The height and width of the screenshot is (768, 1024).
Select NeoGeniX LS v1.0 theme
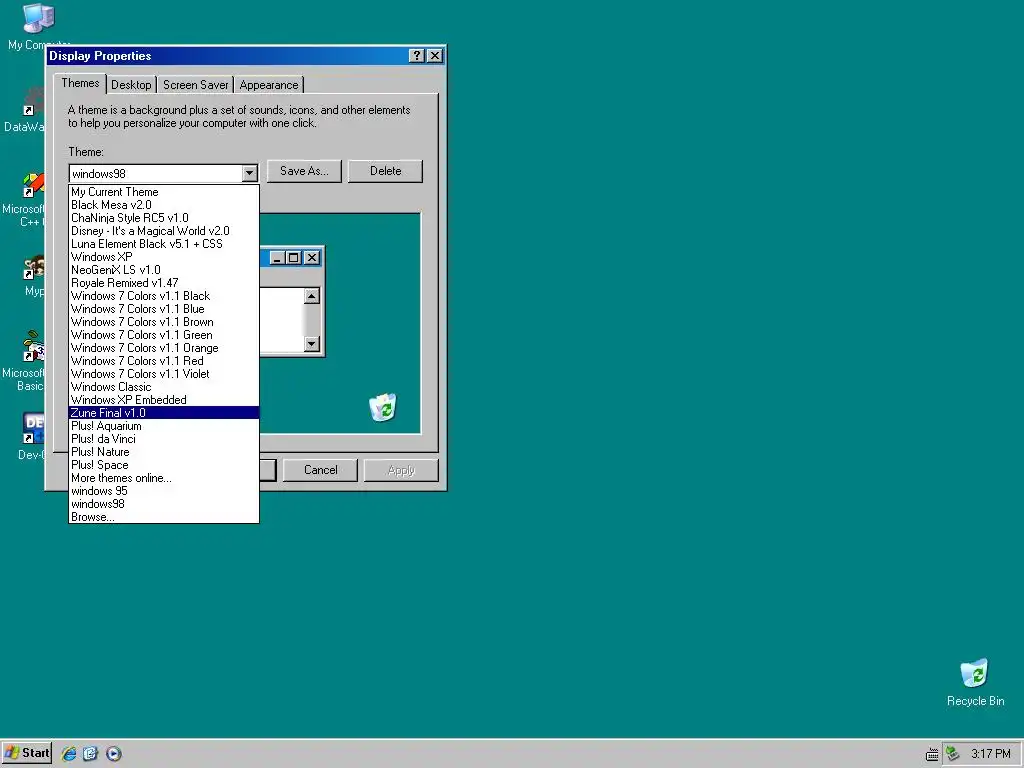(x=164, y=270)
